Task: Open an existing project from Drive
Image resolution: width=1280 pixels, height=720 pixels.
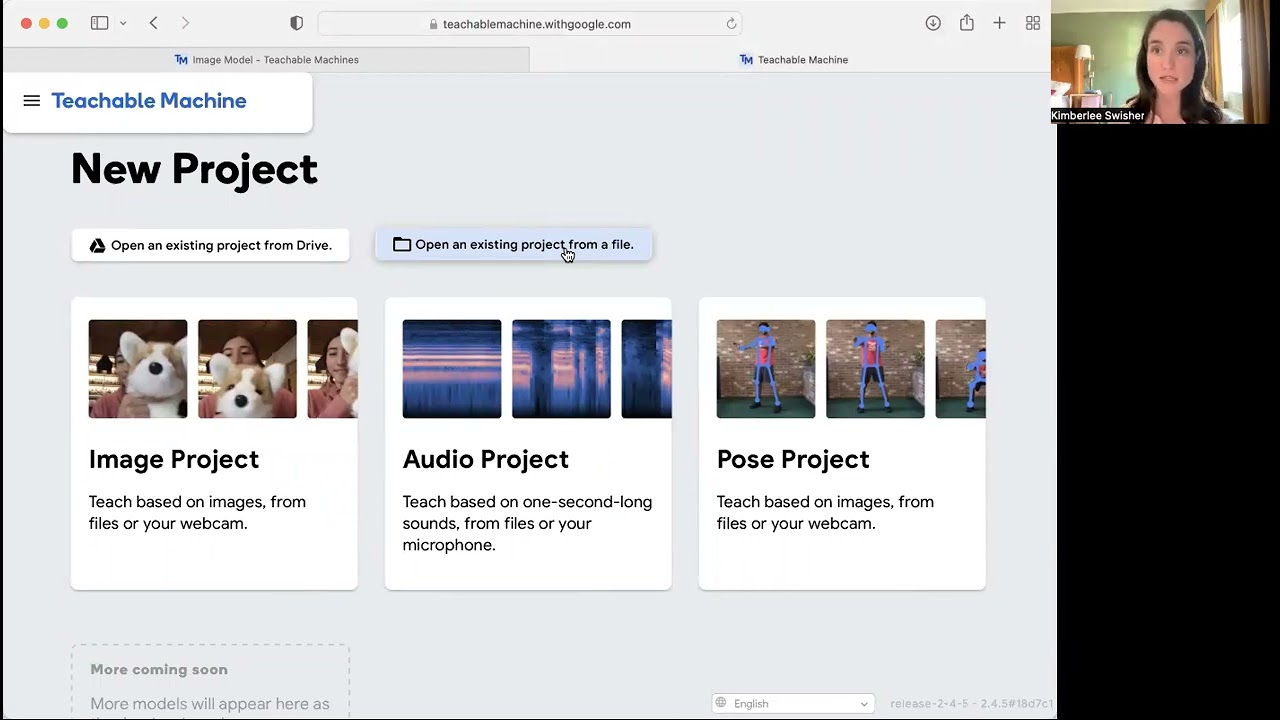Action: [210, 245]
